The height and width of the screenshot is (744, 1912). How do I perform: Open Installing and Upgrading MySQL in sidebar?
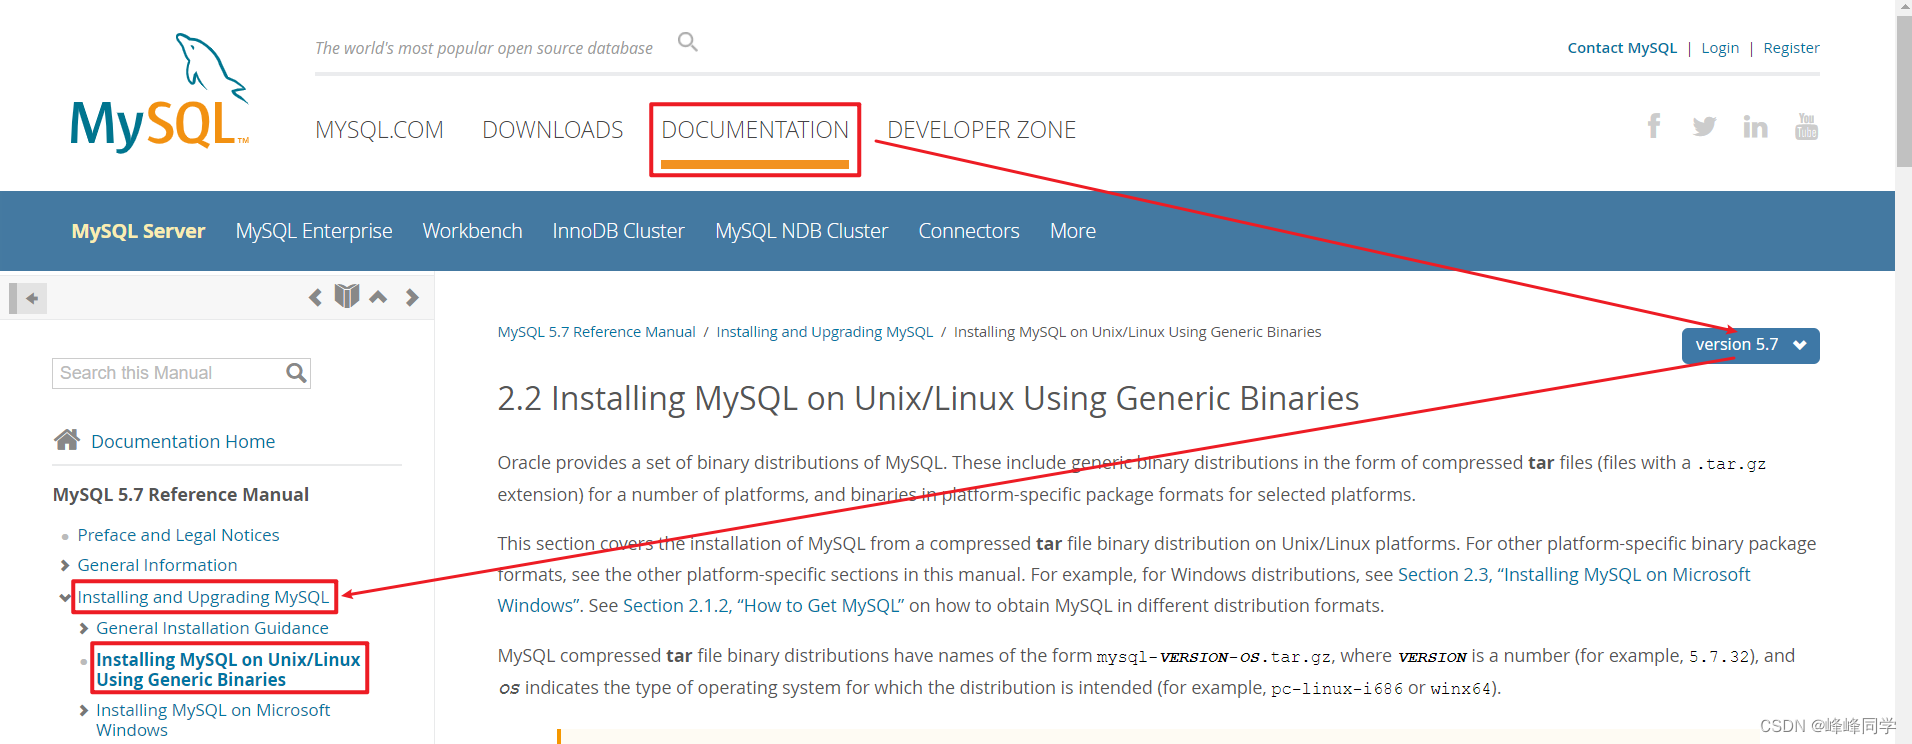tap(203, 597)
